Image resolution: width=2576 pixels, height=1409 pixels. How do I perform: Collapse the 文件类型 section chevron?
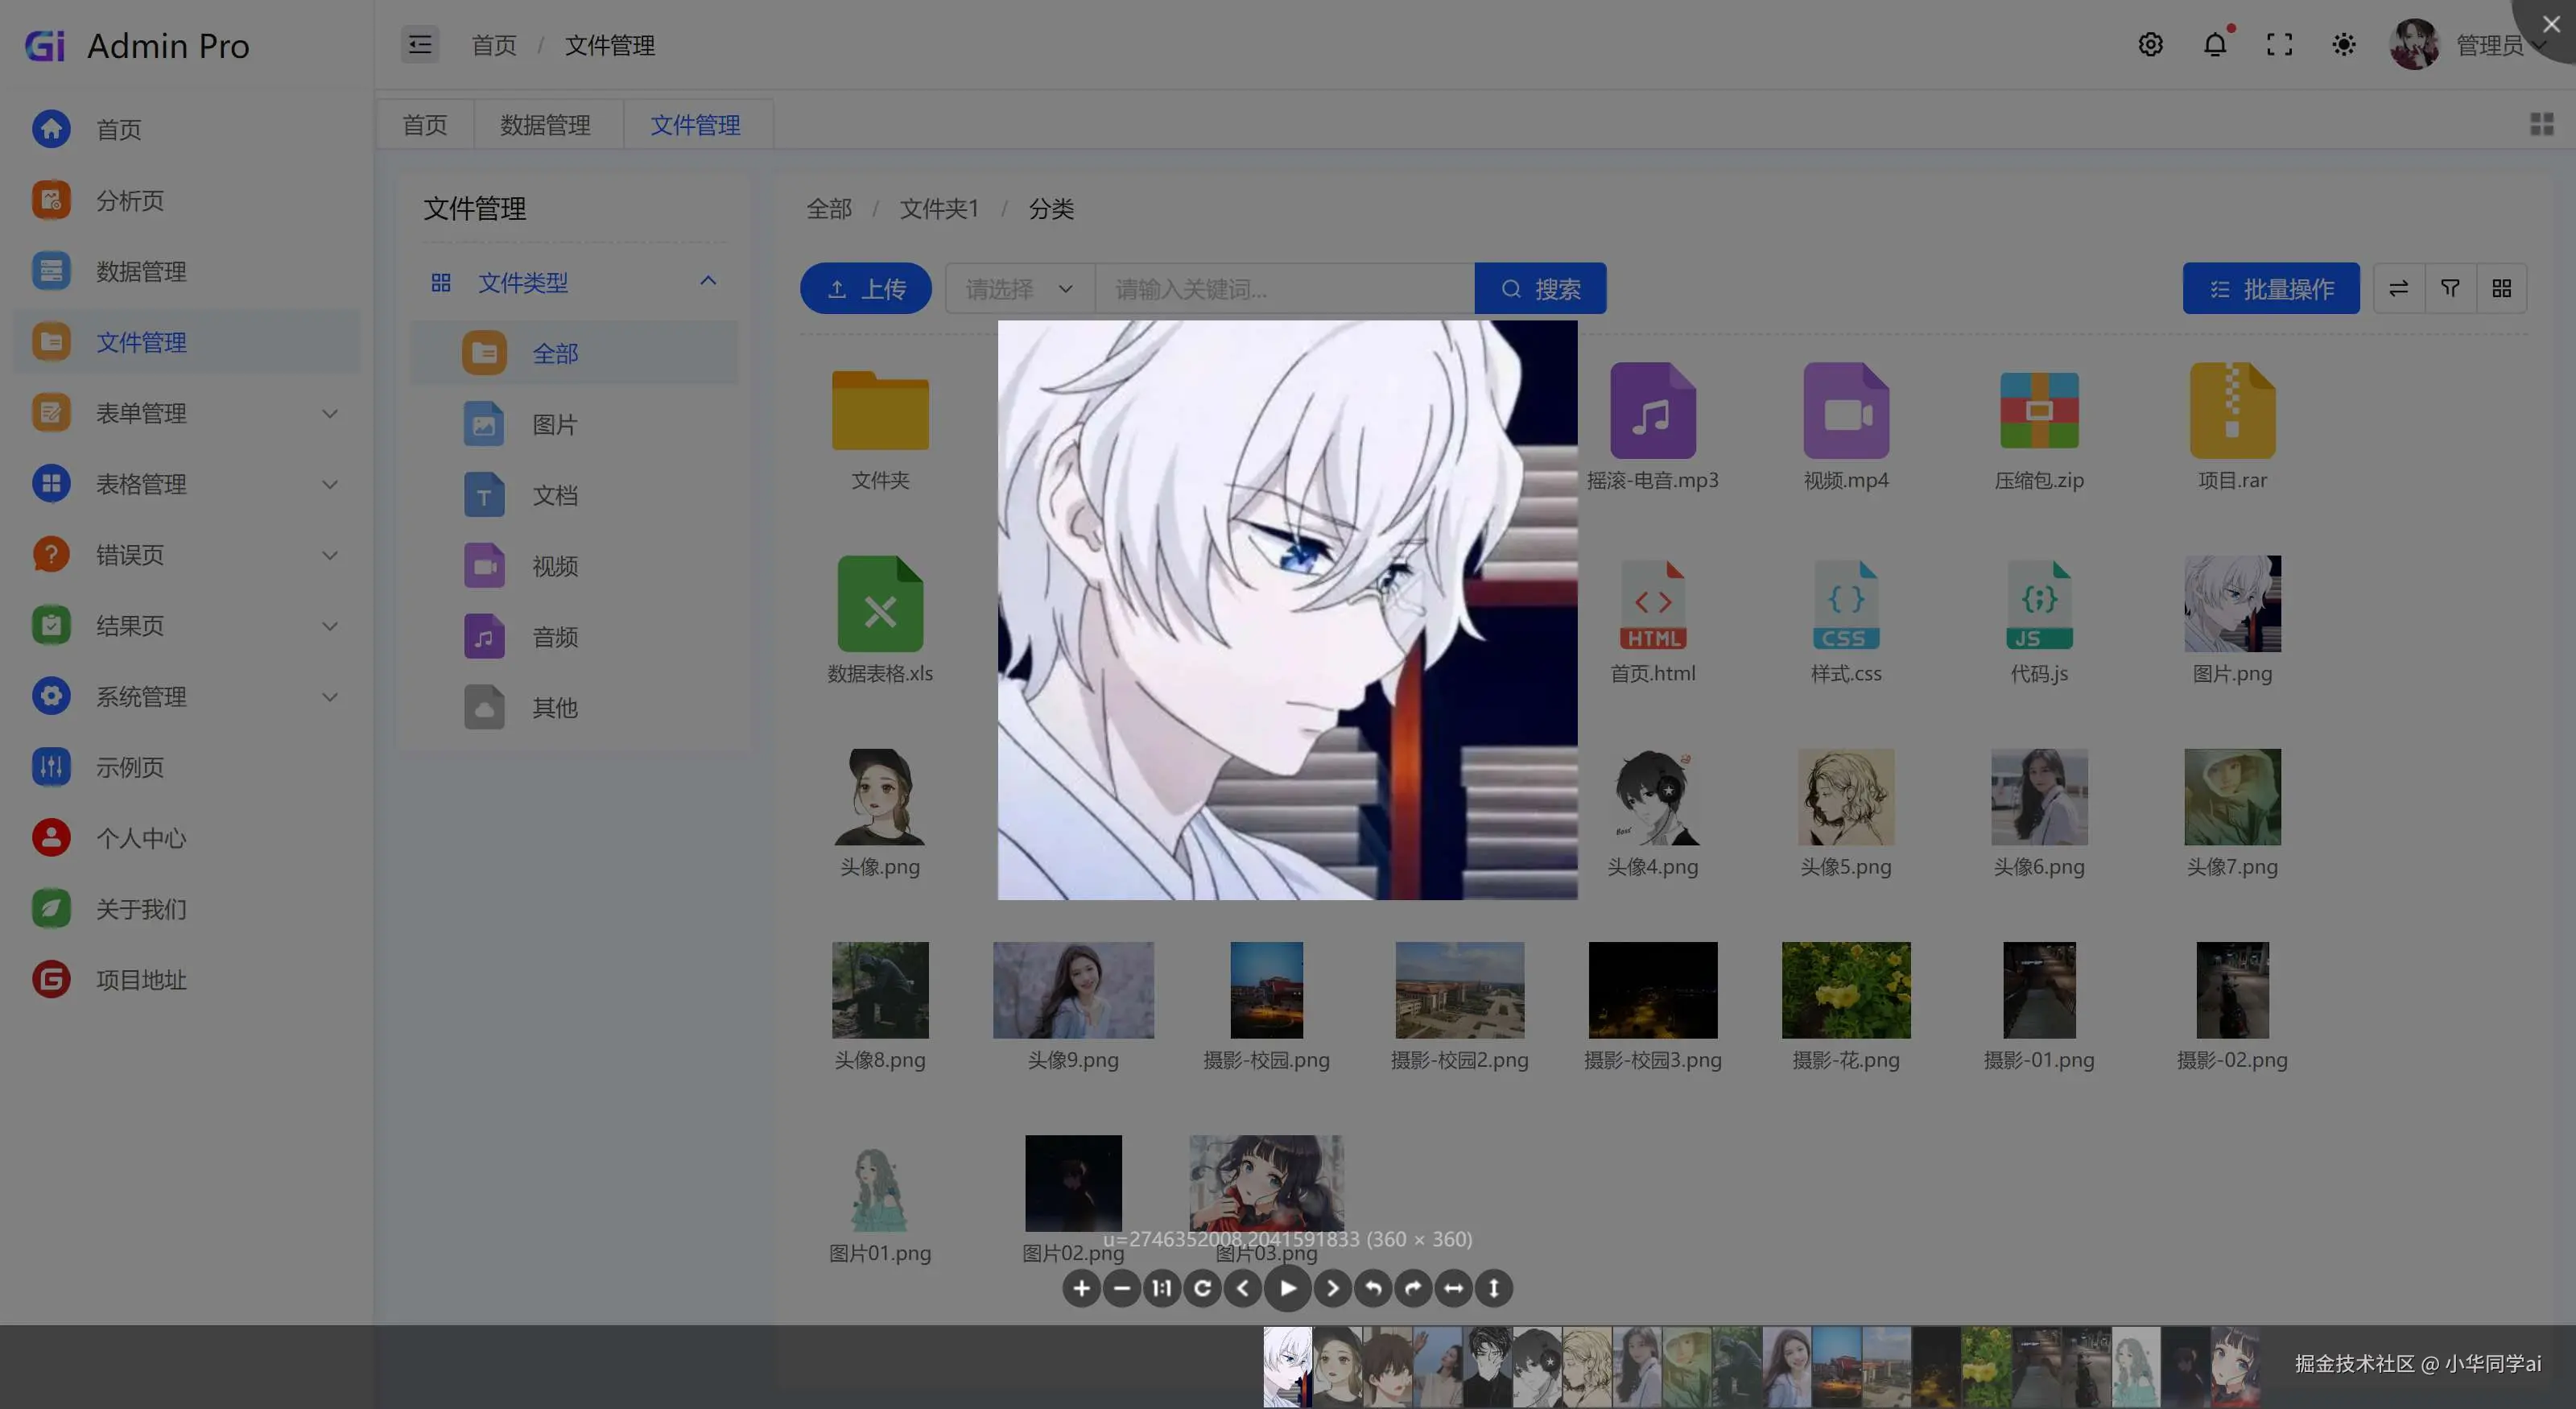pyautogui.click(x=708, y=282)
